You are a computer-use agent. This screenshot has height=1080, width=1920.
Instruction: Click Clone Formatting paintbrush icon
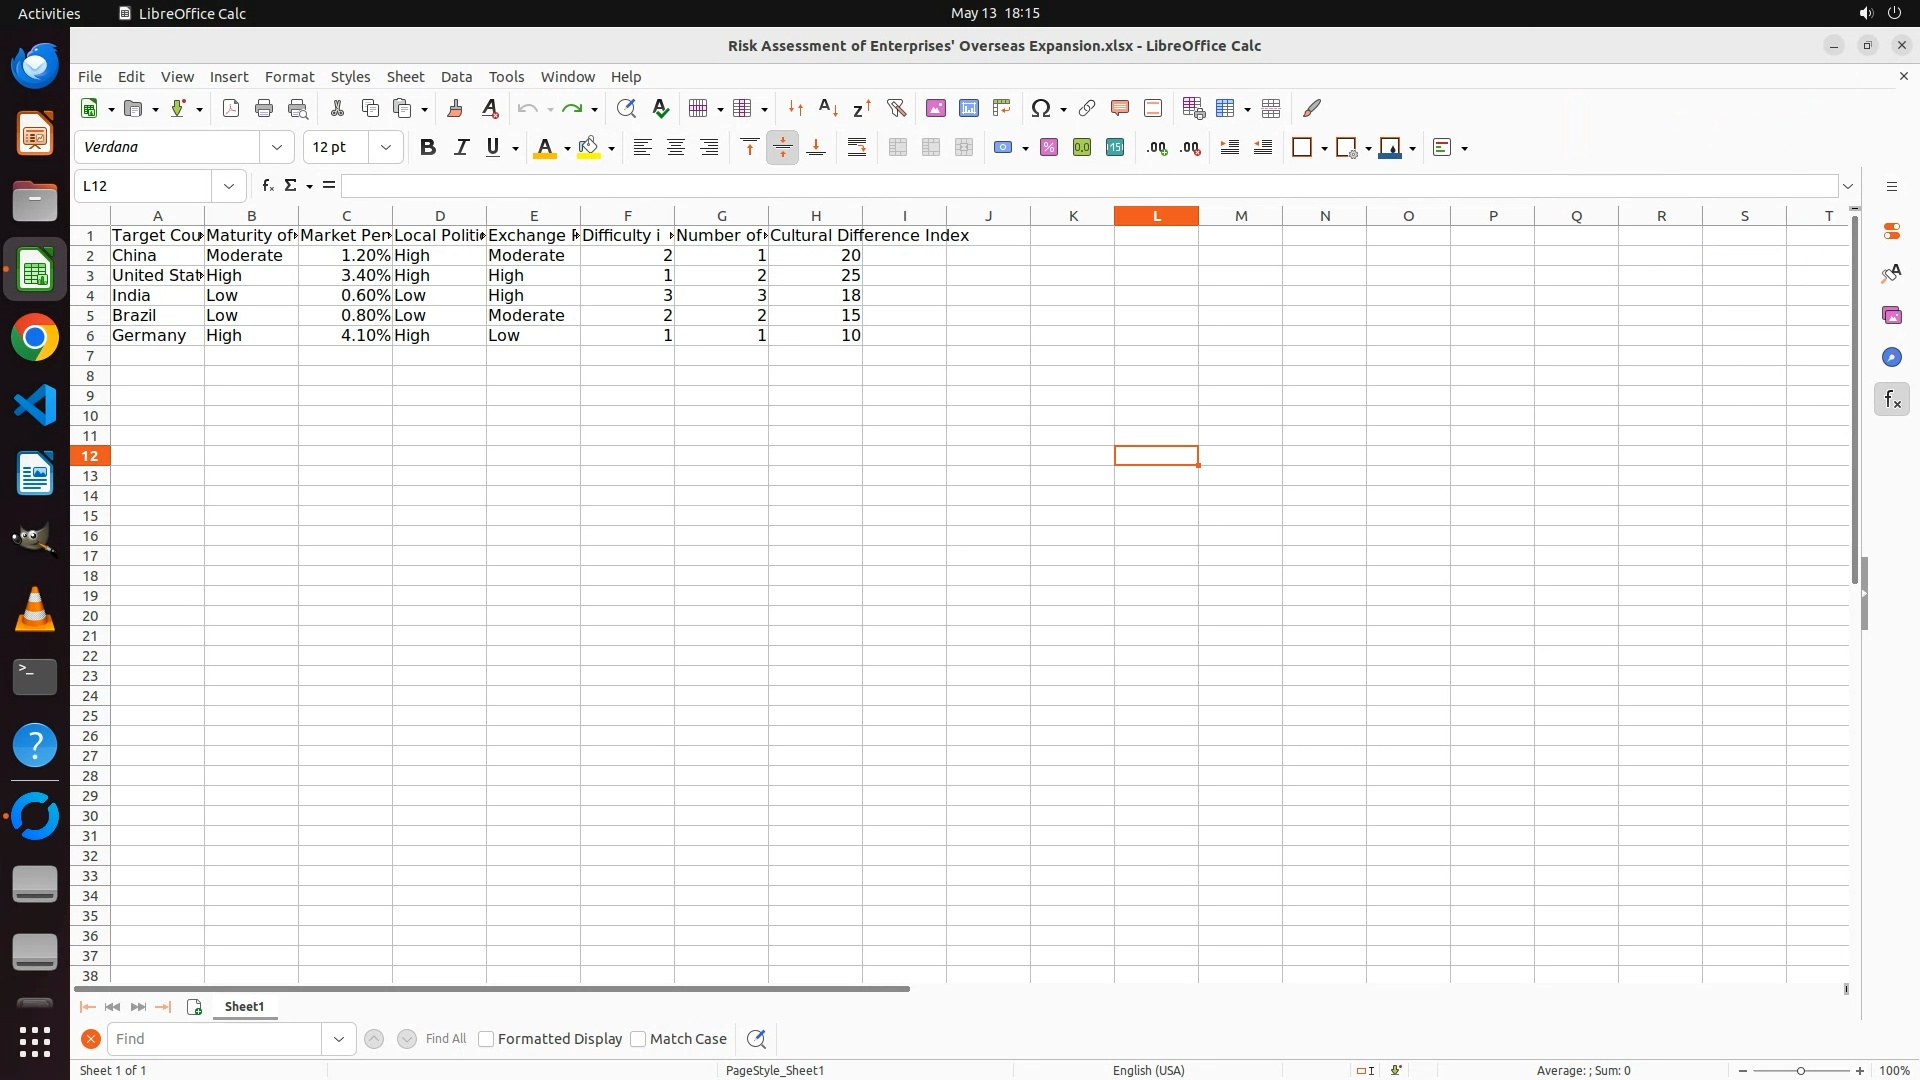click(x=455, y=108)
